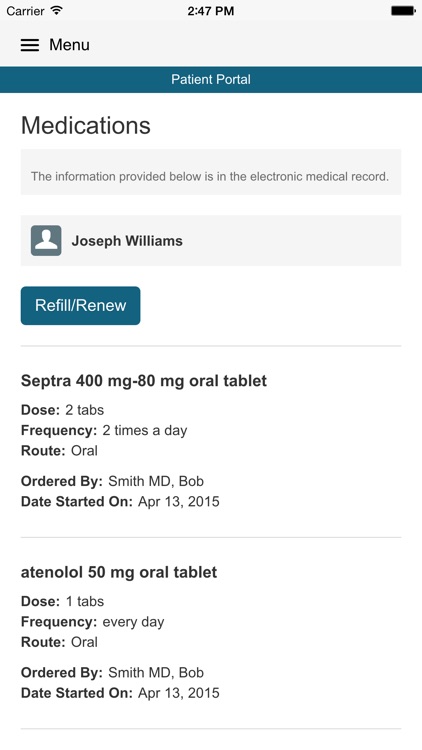Image resolution: width=422 pixels, height=750 pixels.
Task: Tap the patient avatar icon
Action: [46, 241]
